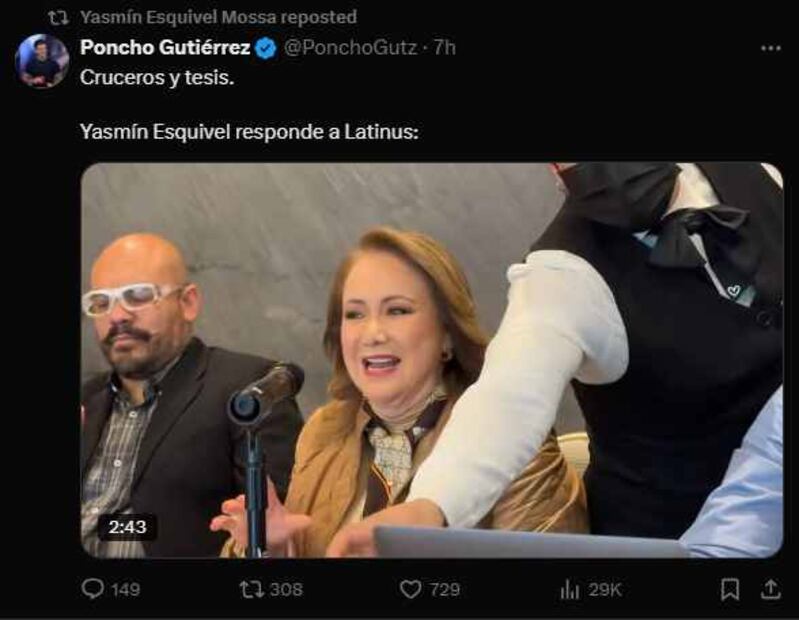
Task: Click the 2:43 video duration badge
Action: click(126, 527)
